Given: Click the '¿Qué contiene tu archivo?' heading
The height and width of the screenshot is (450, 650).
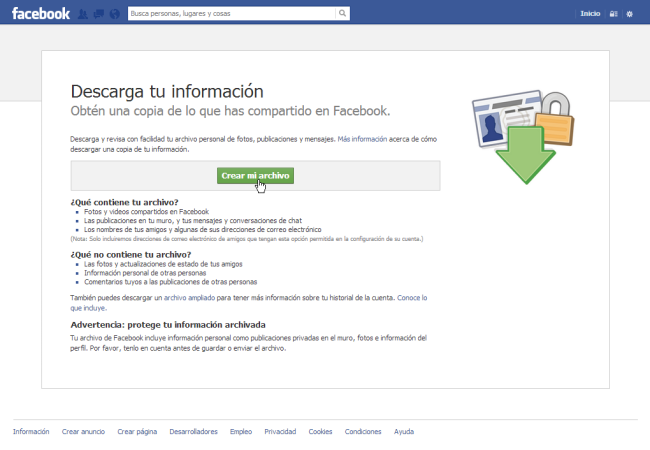Looking at the screenshot, I should click(124, 202).
